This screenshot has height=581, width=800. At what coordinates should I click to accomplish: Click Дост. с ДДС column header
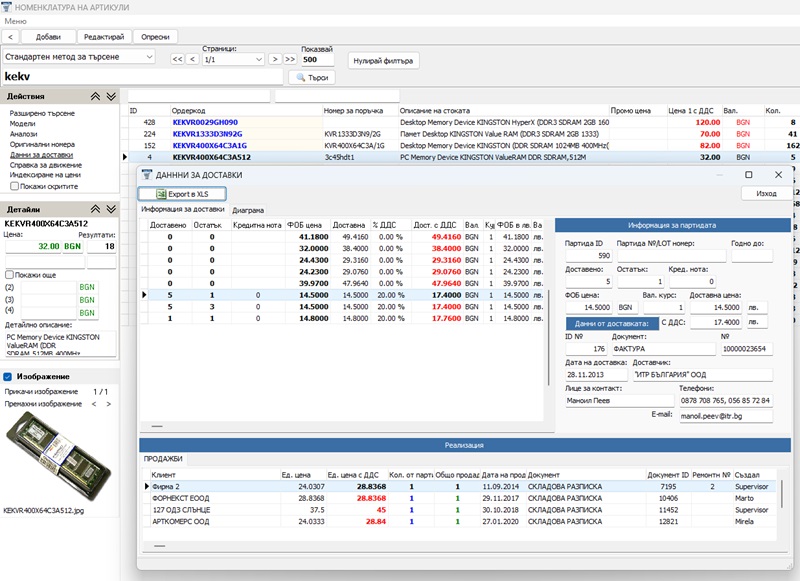coord(437,225)
